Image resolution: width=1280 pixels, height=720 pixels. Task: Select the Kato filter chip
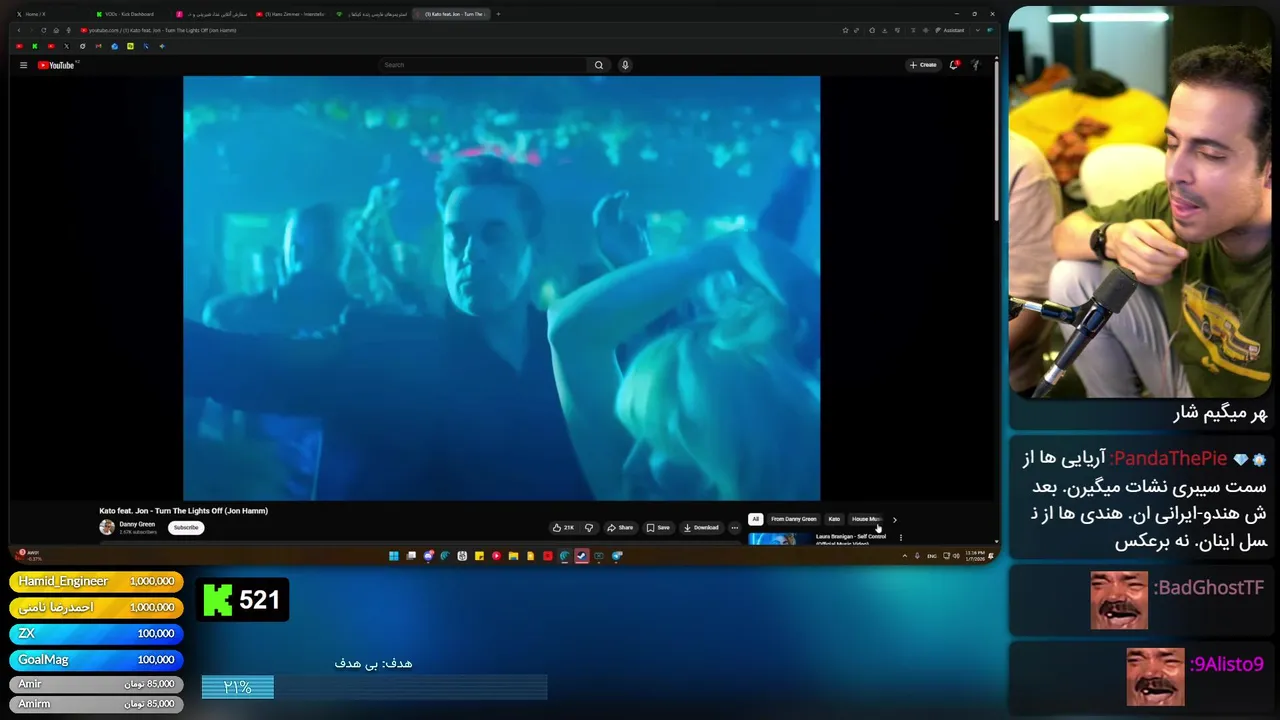tap(834, 519)
